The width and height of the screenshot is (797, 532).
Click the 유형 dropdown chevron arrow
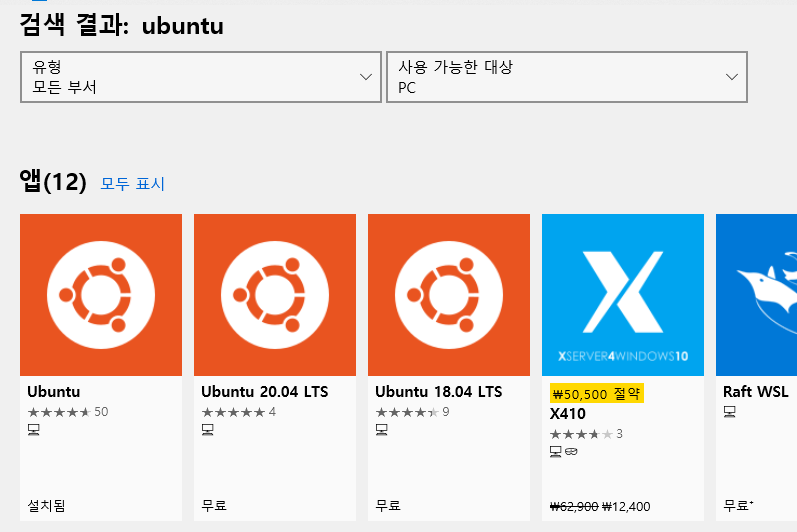(x=365, y=77)
